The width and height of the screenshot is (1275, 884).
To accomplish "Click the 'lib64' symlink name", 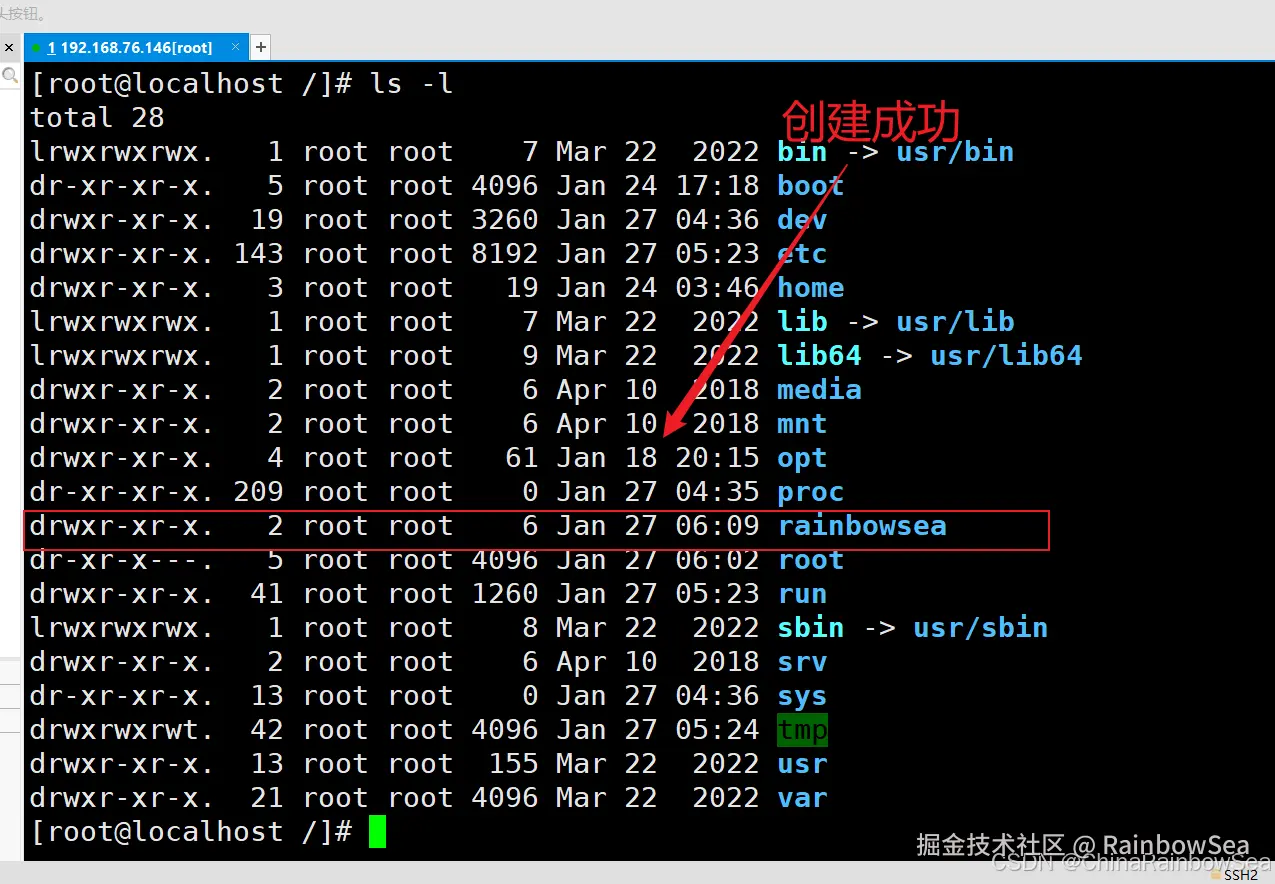I will pos(819,356).
